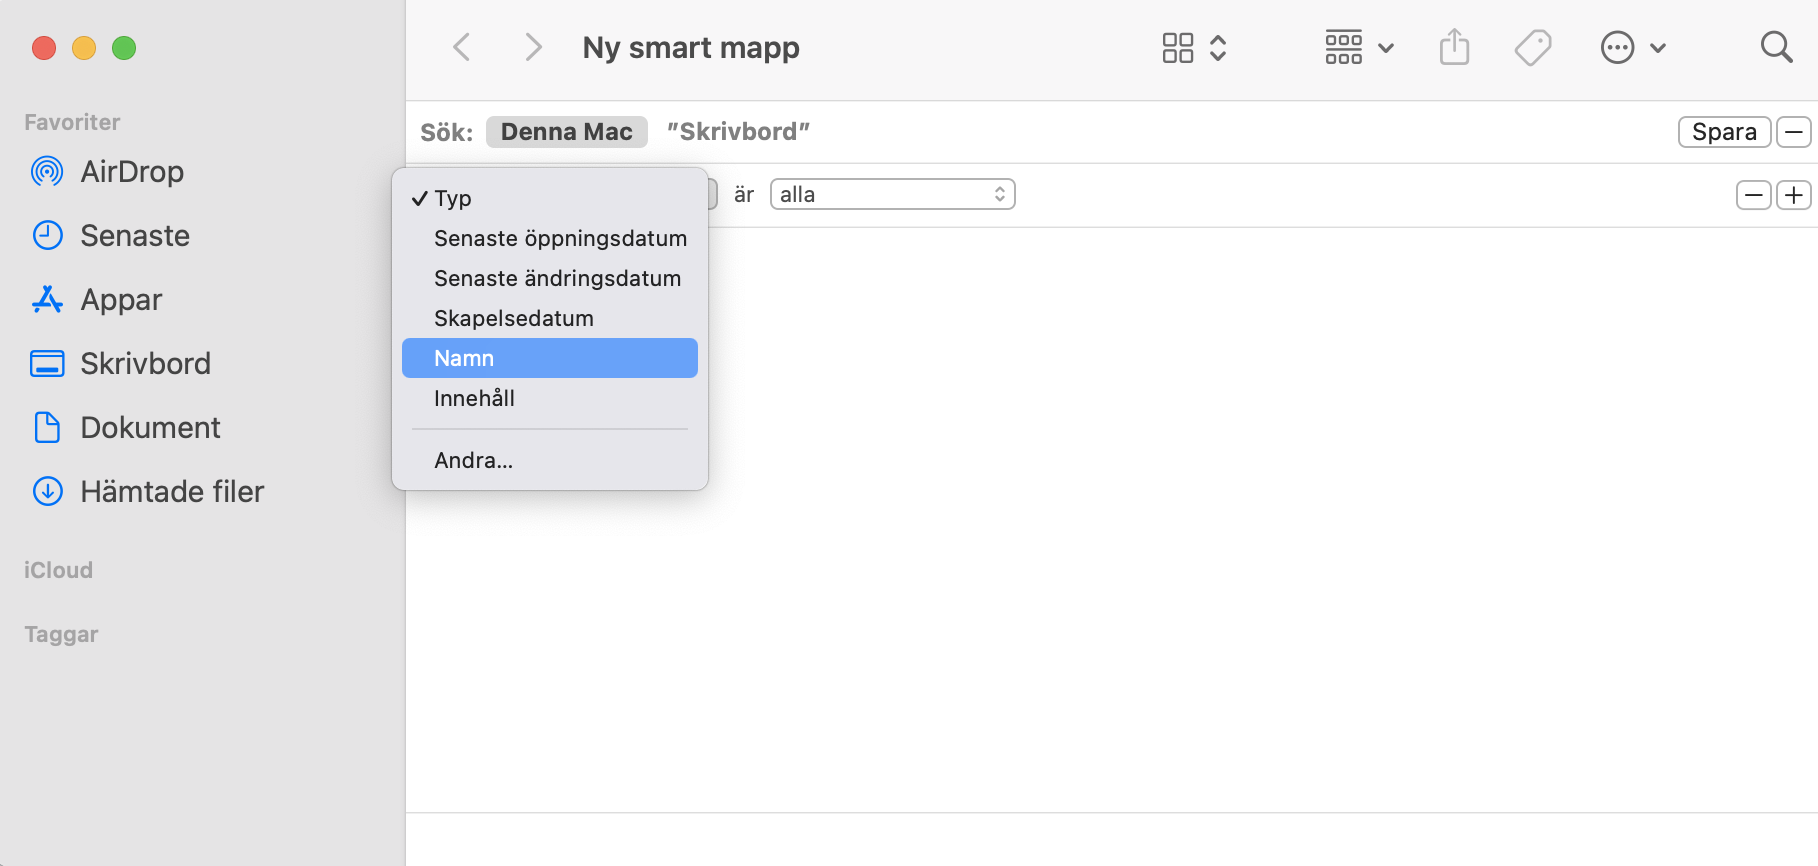Image resolution: width=1818 pixels, height=866 pixels.
Task: Go forward with the right arrow
Action: tap(534, 47)
